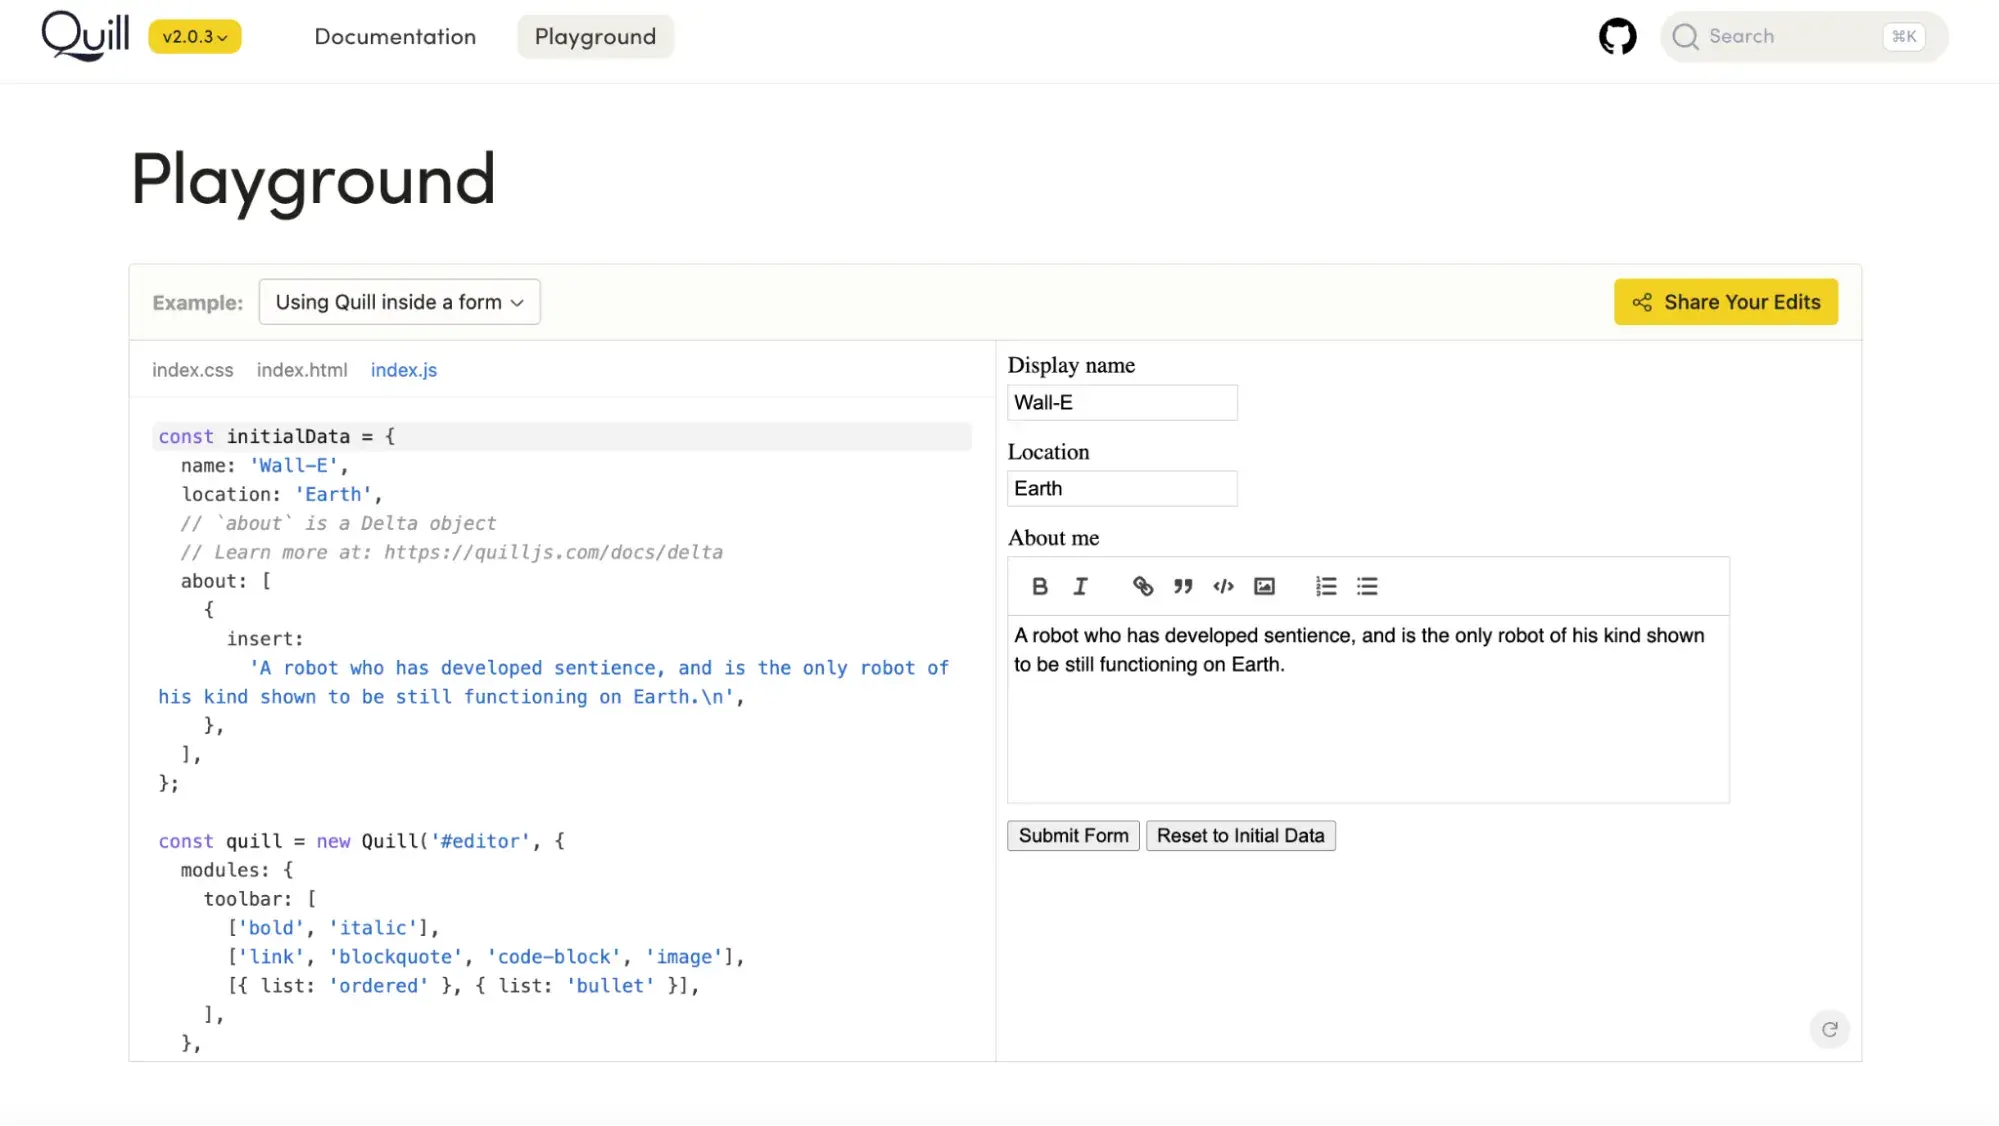Click the Display name input field

coord(1122,403)
